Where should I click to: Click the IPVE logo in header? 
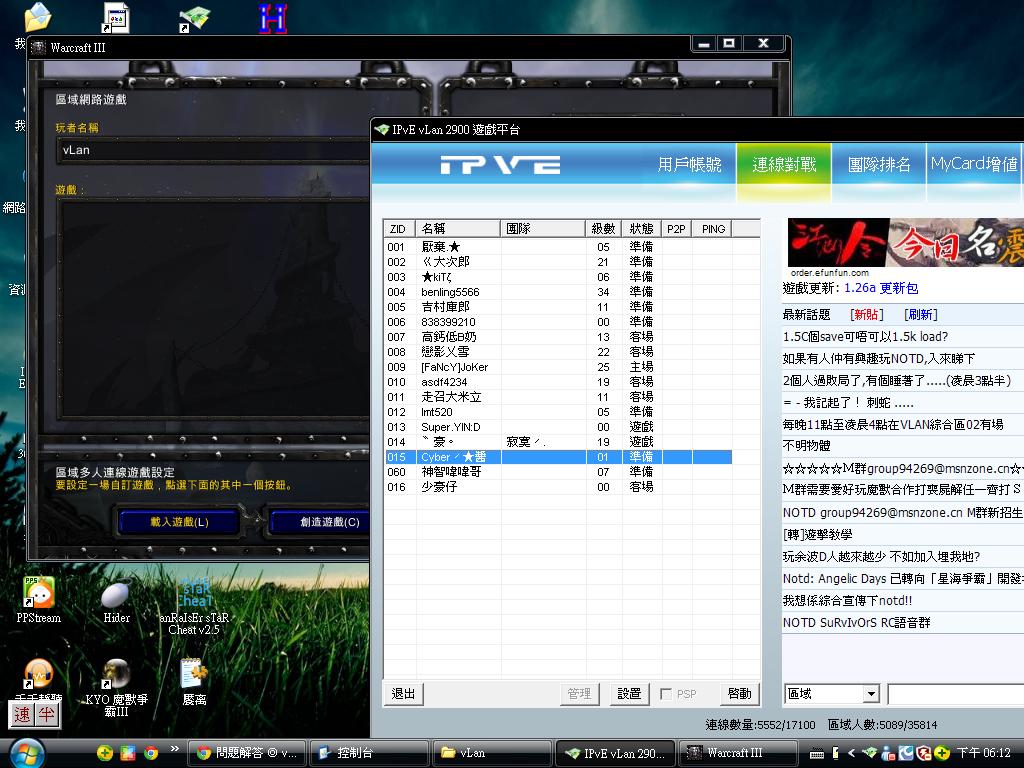[500, 165]
